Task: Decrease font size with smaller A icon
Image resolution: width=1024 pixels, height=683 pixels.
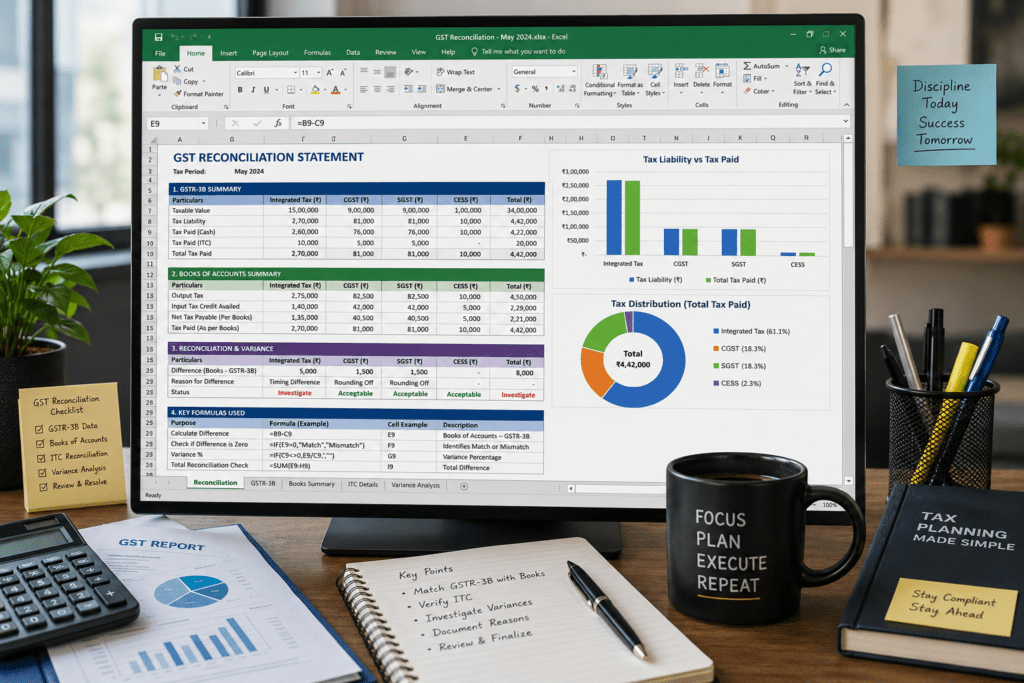Action: [x=343, y=72]
